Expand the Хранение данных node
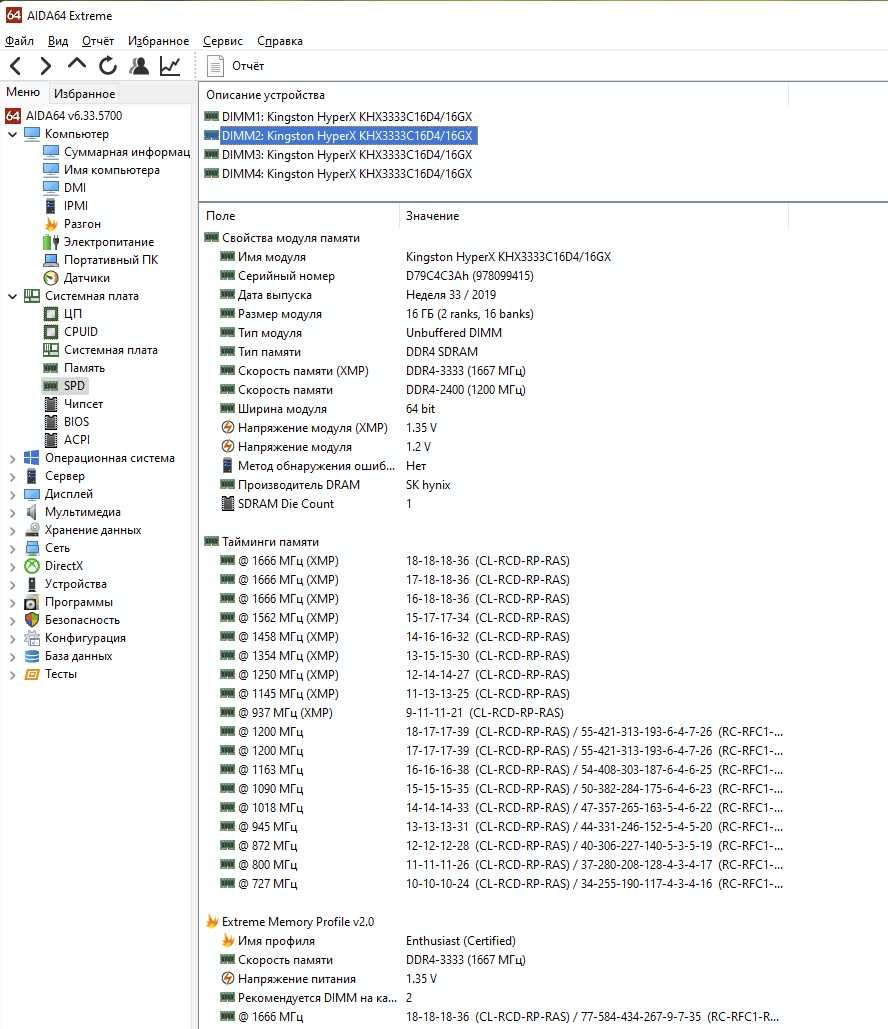 [x=12, y=530]
